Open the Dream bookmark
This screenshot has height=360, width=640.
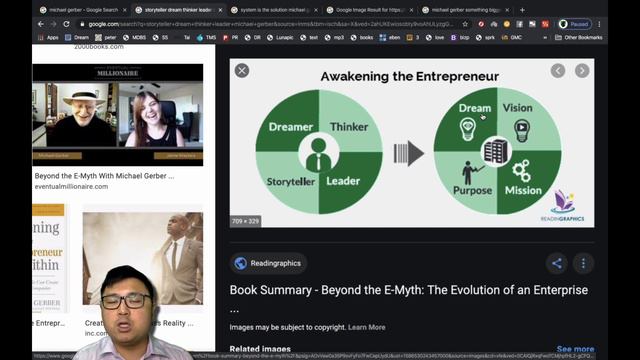coord(77,38)
